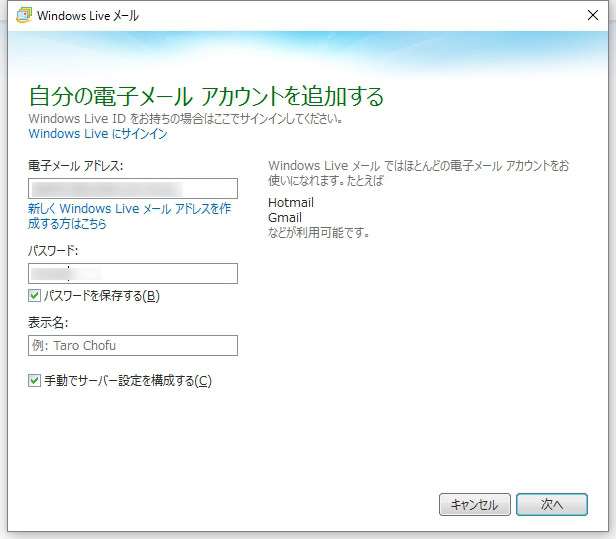Click the パスワード: label text
The width and height of the screenshot is (616, 539).
click(53, 250)
